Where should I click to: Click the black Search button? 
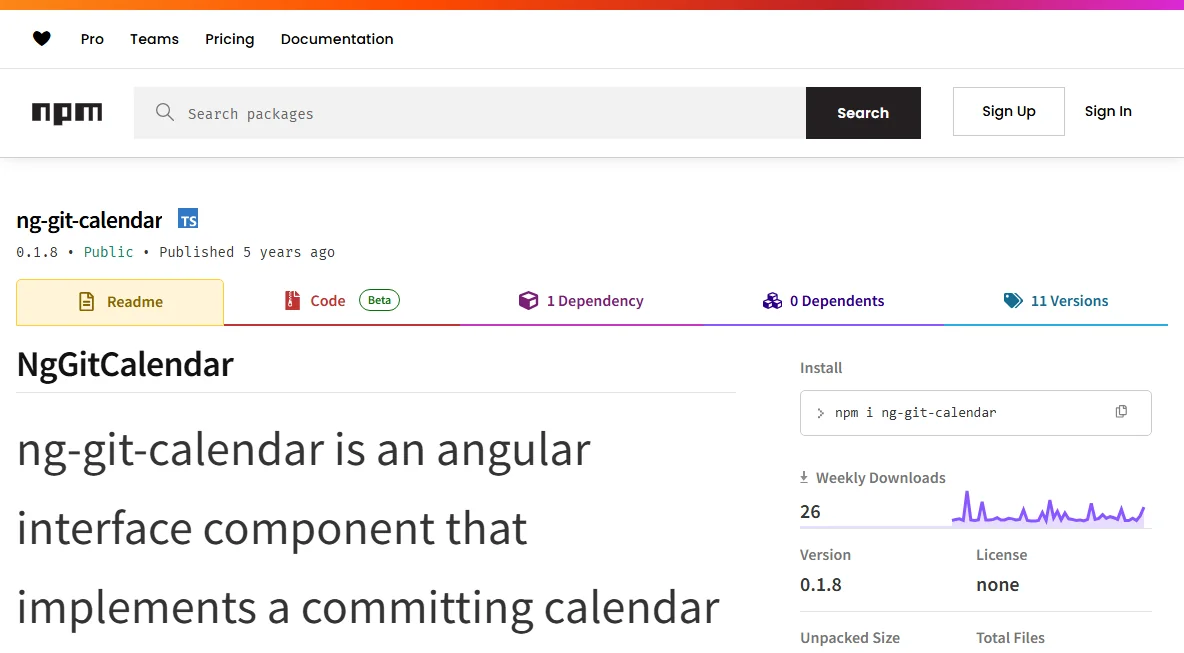click(x=863, y=112)
